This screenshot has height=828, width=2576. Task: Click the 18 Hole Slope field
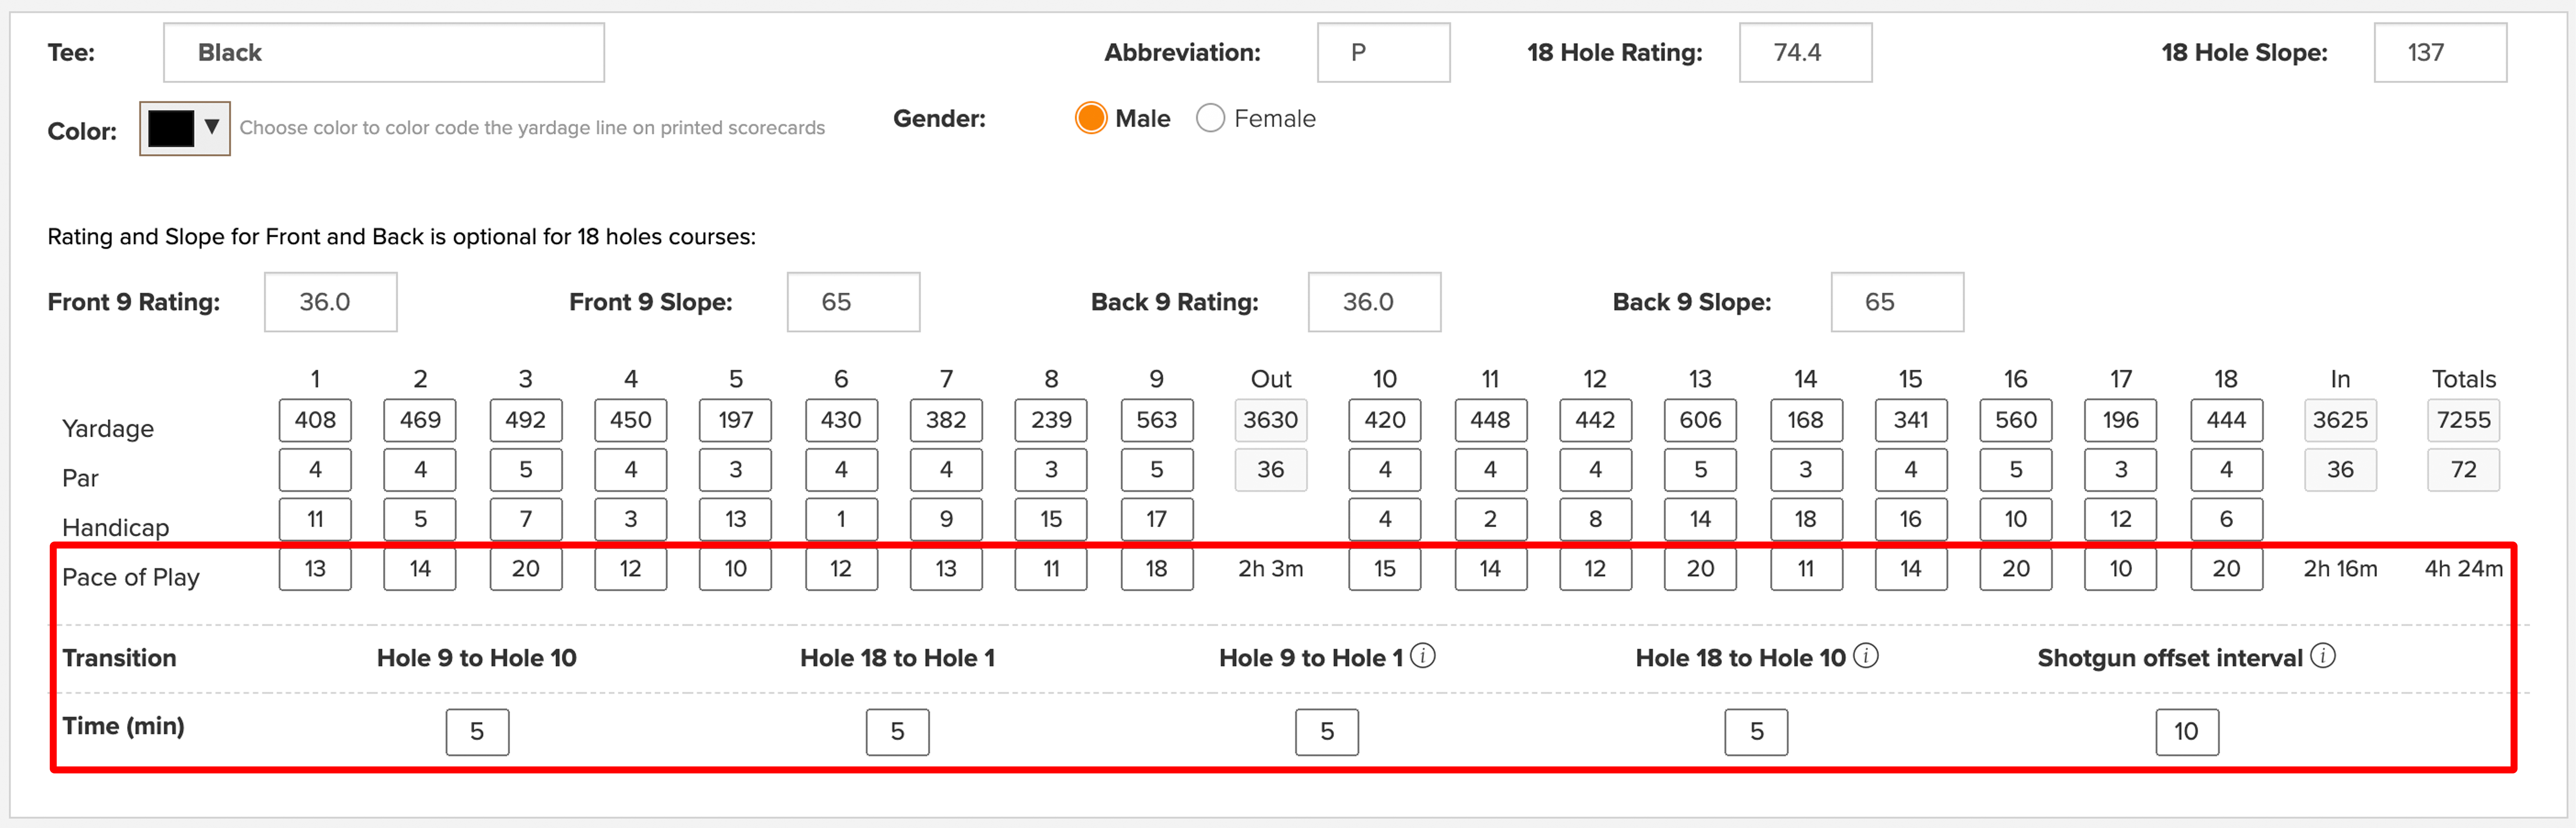(2440, 53)
